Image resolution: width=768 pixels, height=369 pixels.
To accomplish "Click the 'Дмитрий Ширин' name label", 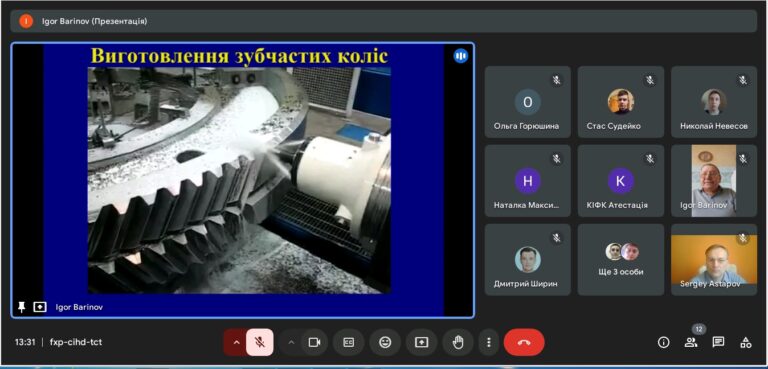I will point(526,284).
